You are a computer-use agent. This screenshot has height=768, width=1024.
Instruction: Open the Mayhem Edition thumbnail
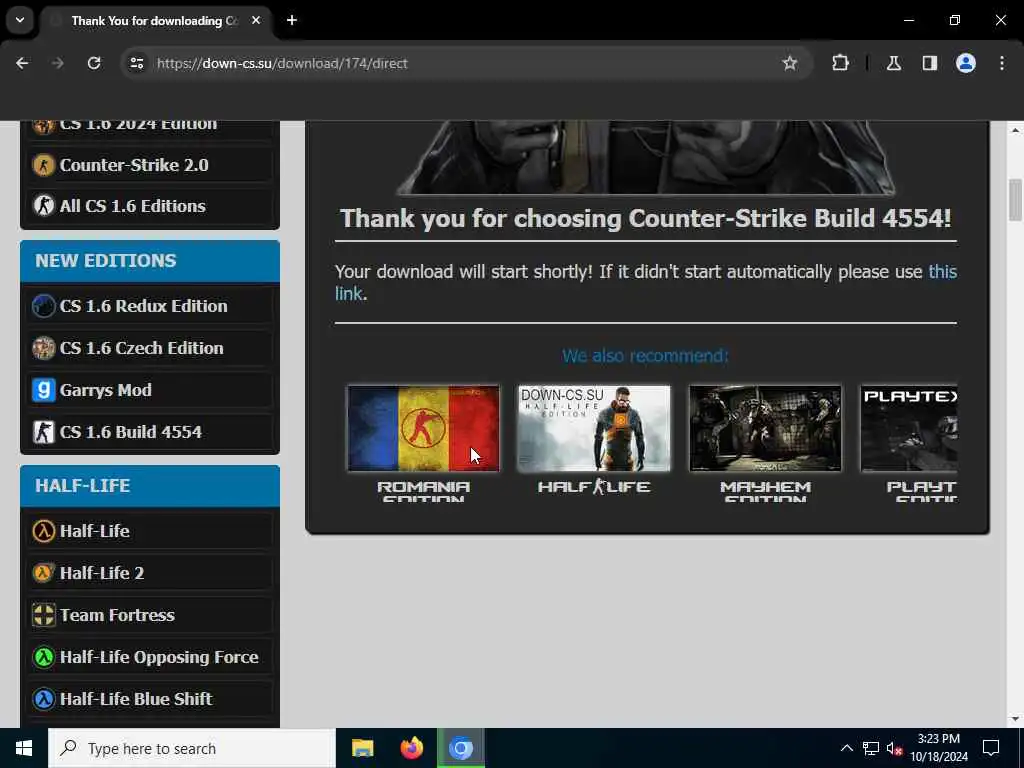(765, 428)
